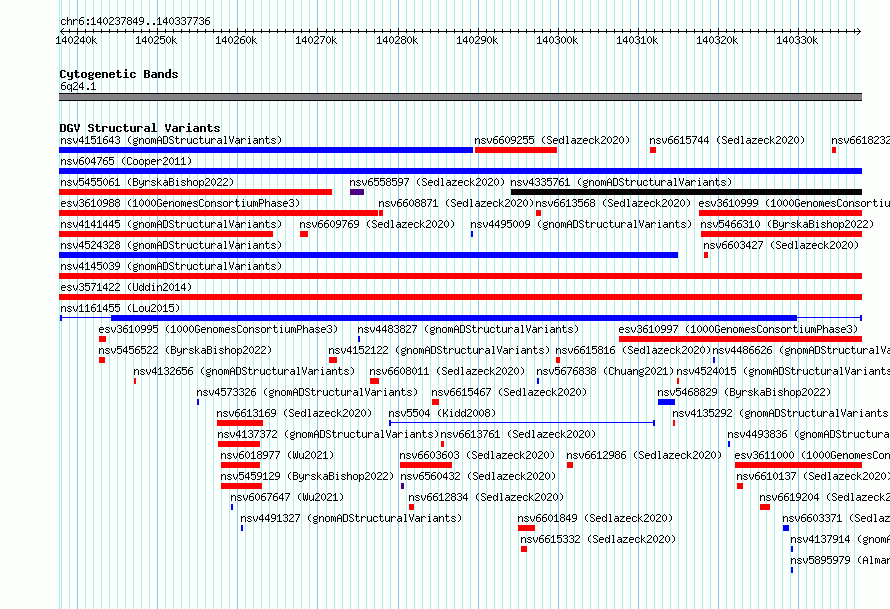Click the nsv4151643 gnomAD variant label
890x609 pixels.
[x=171, y=140]
